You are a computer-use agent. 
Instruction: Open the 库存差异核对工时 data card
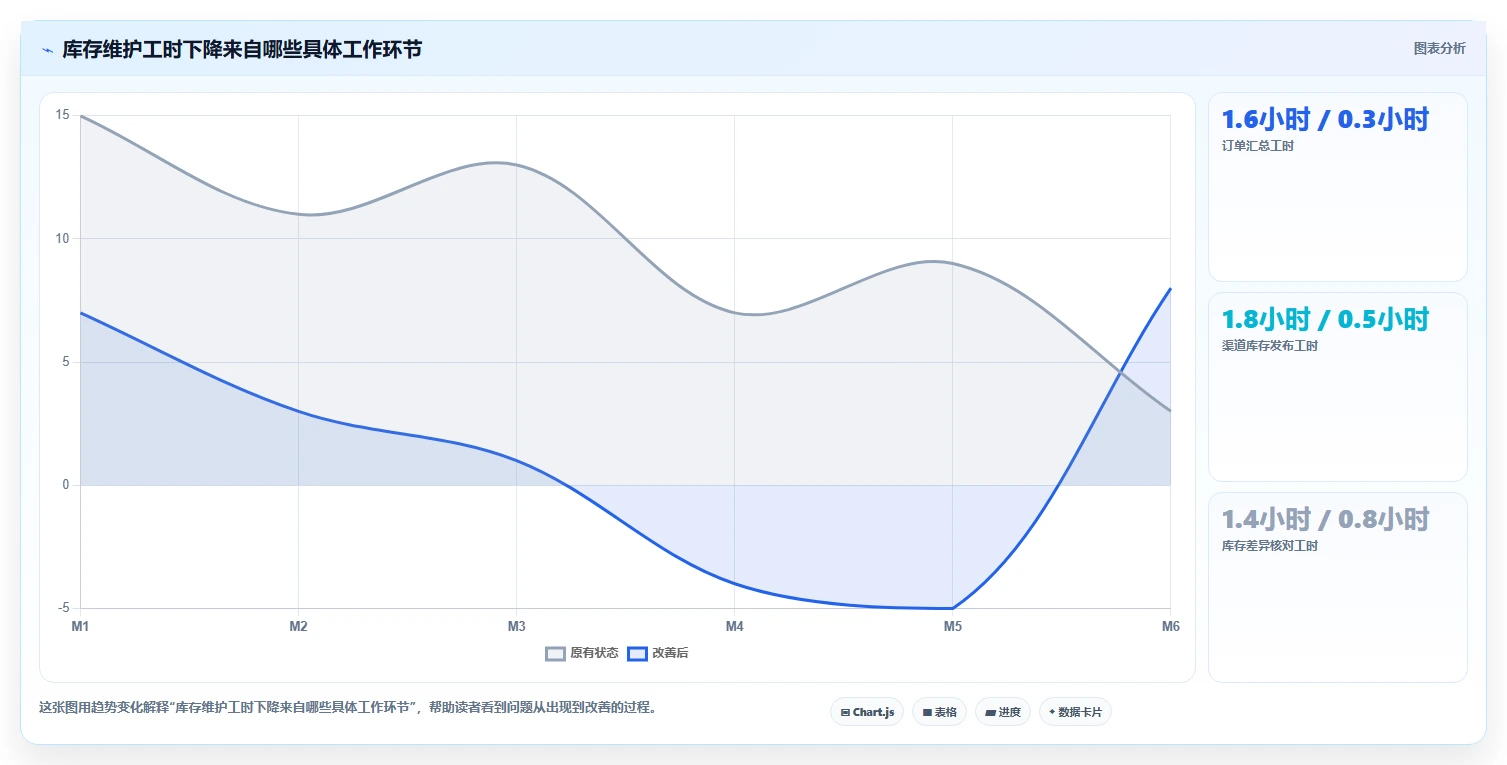[x=1338, y=587]
